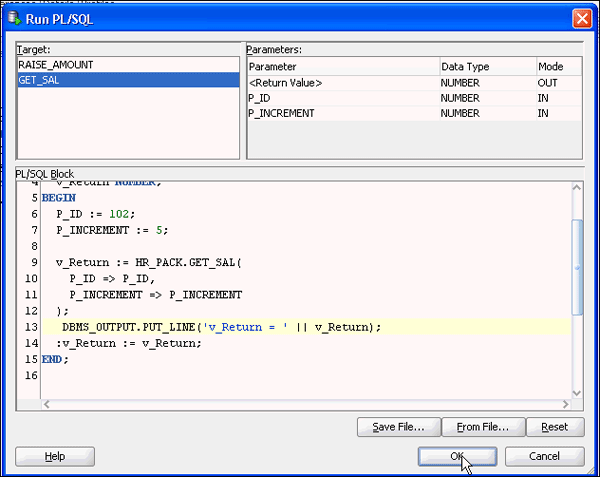Click line 11 P_INCREMENT => P_INCREMENT
The image size is (600, 477).
click(x=156, y=295)
